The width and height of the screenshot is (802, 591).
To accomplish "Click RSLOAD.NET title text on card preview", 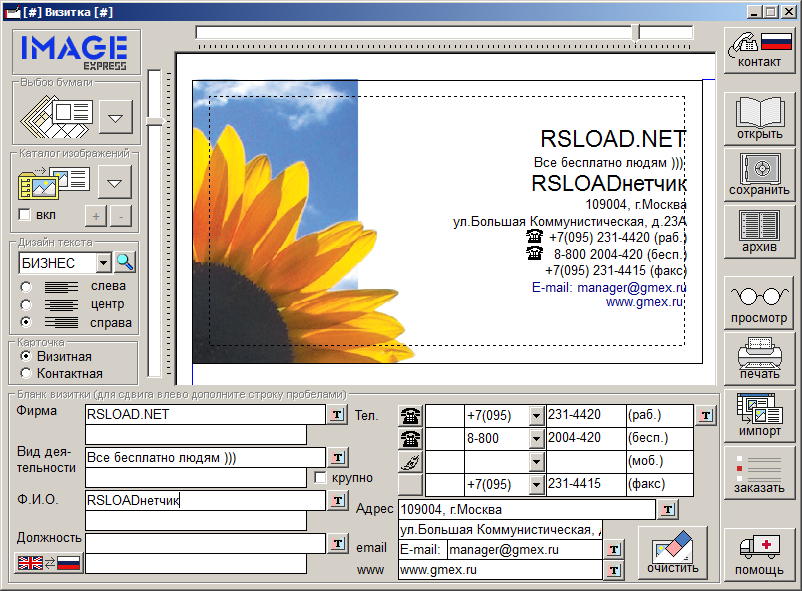I will [613, 139].
